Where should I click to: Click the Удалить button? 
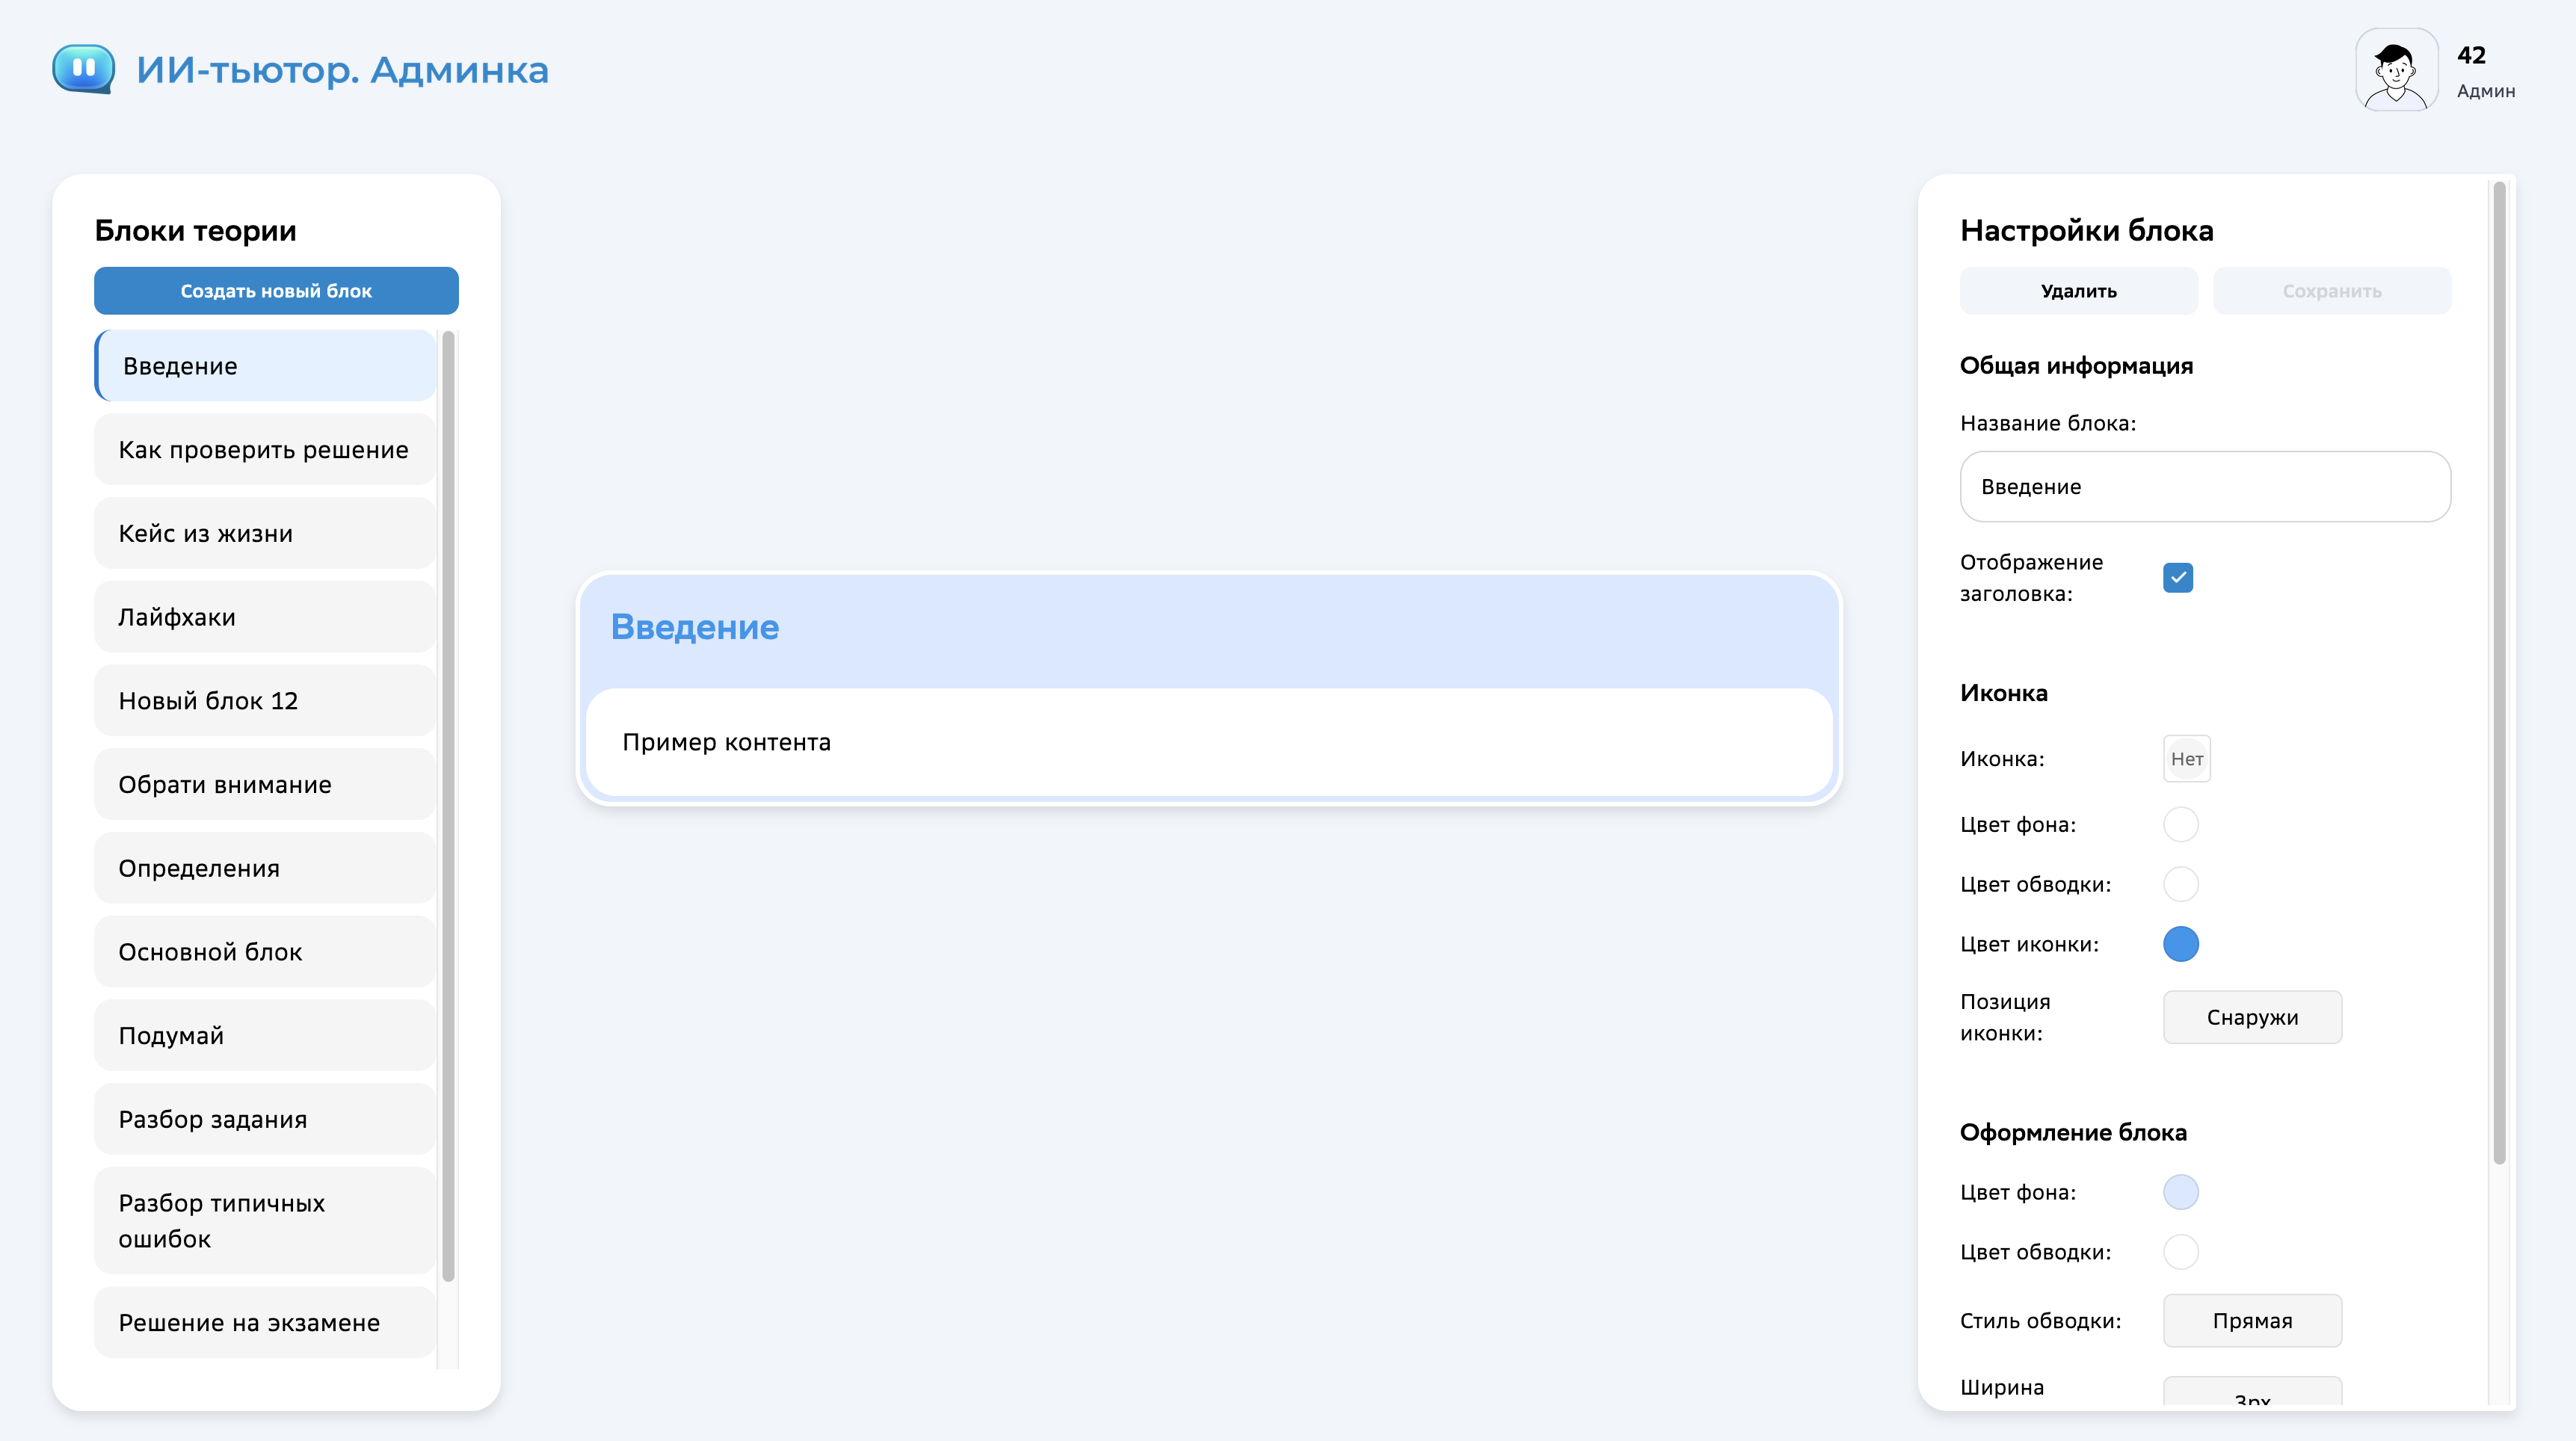click(x=2078, y=291)
